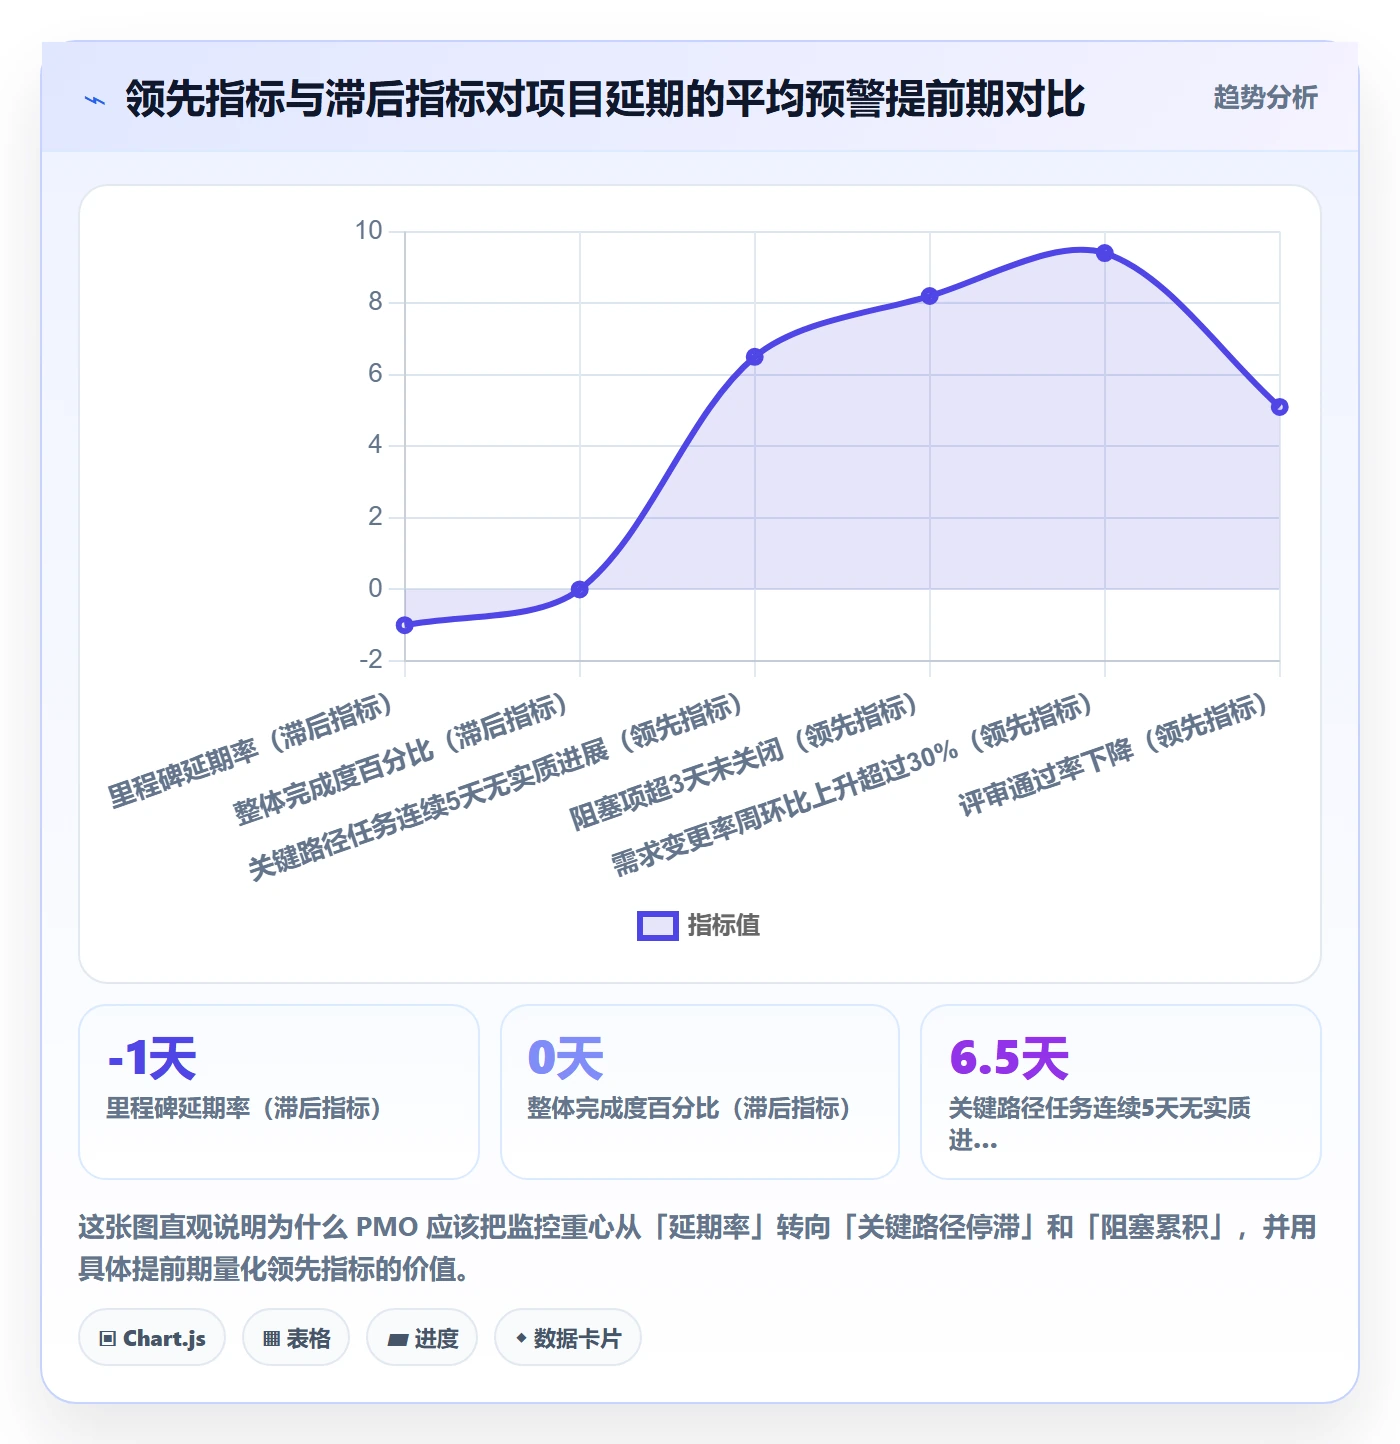The width and height of the screenshot is (1400, 1444).
Task: Click the peak data point near 9.4
Action: pyautogui.click(x=1105, y=253)
